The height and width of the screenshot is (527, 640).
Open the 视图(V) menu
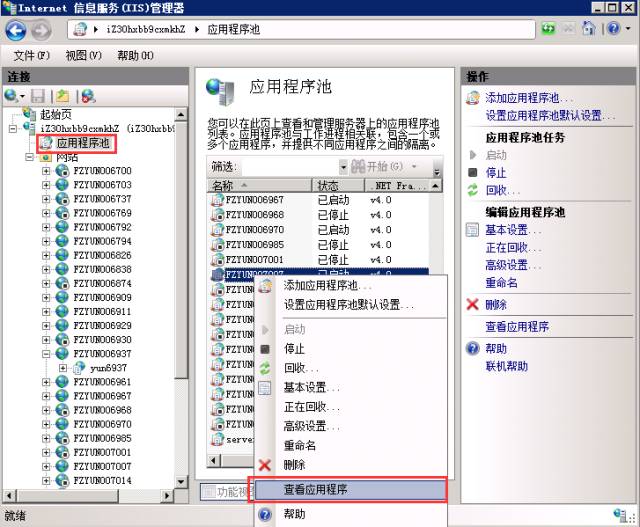[x=82, y=55]
